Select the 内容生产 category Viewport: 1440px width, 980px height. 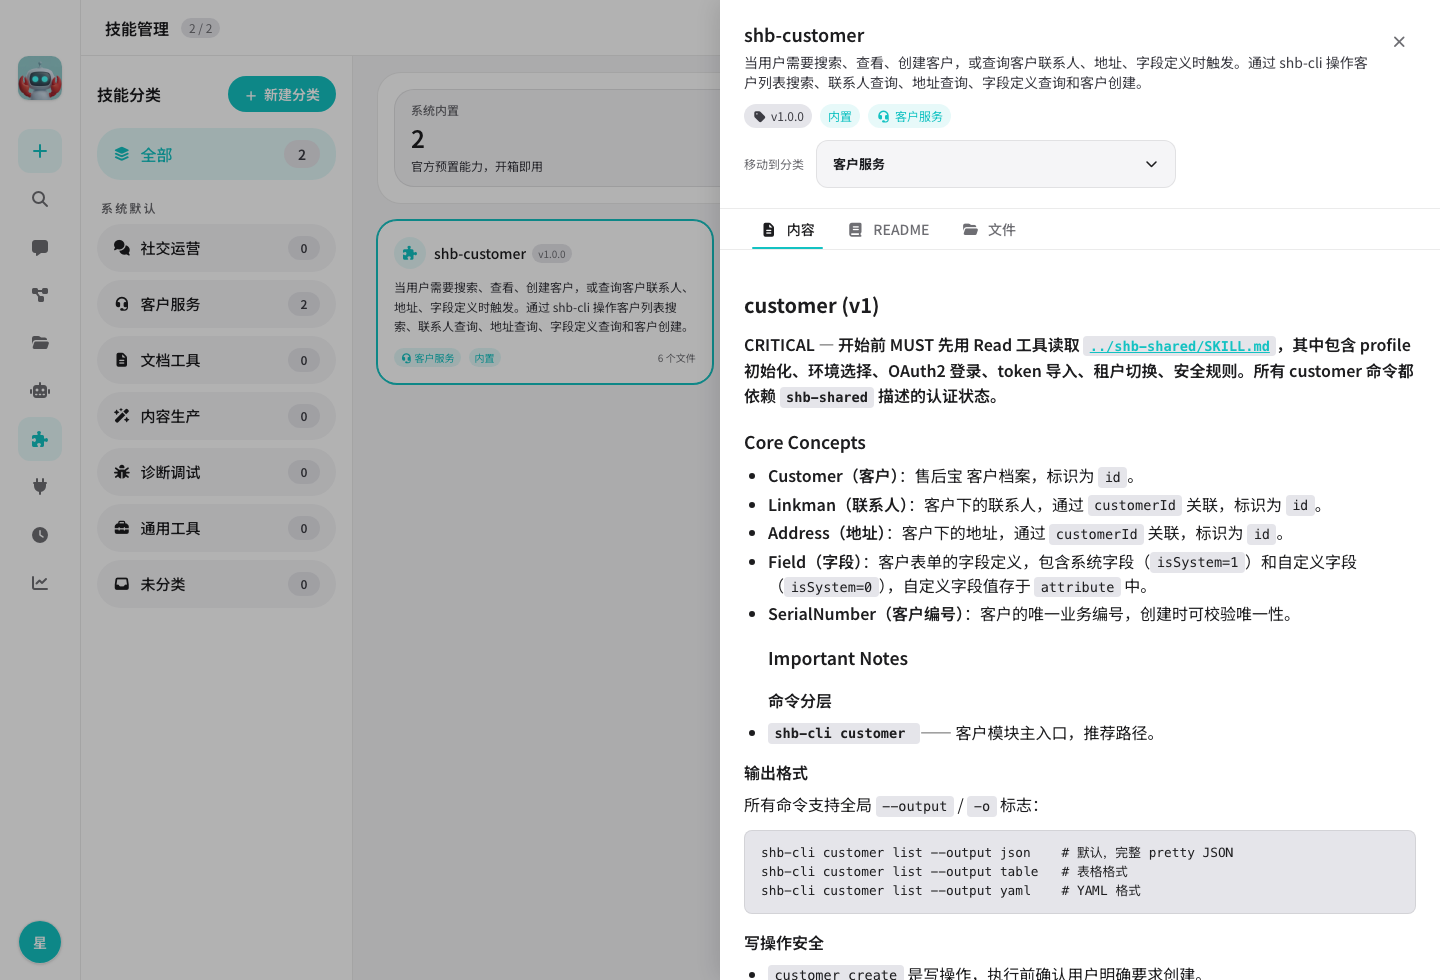coord(216,416)
